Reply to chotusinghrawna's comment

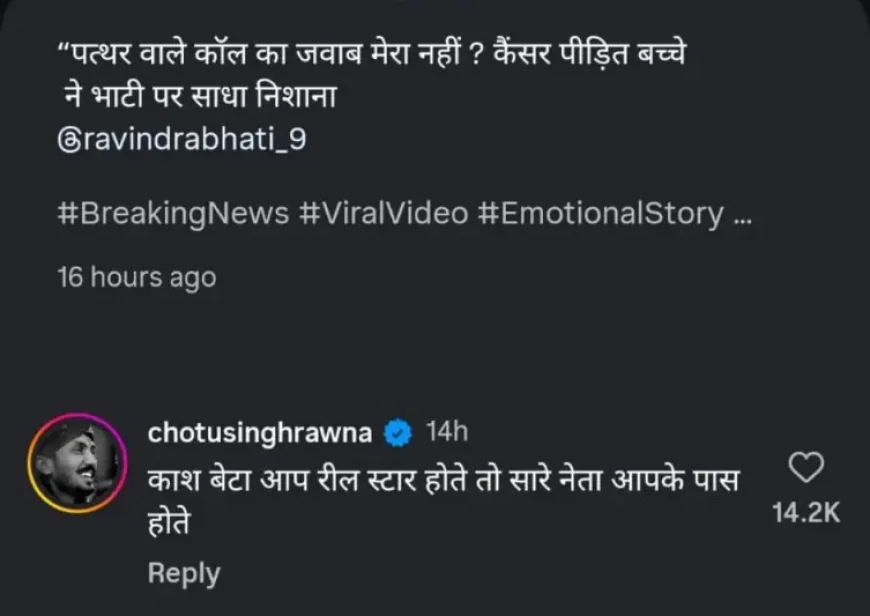click(x=183, y=573)
